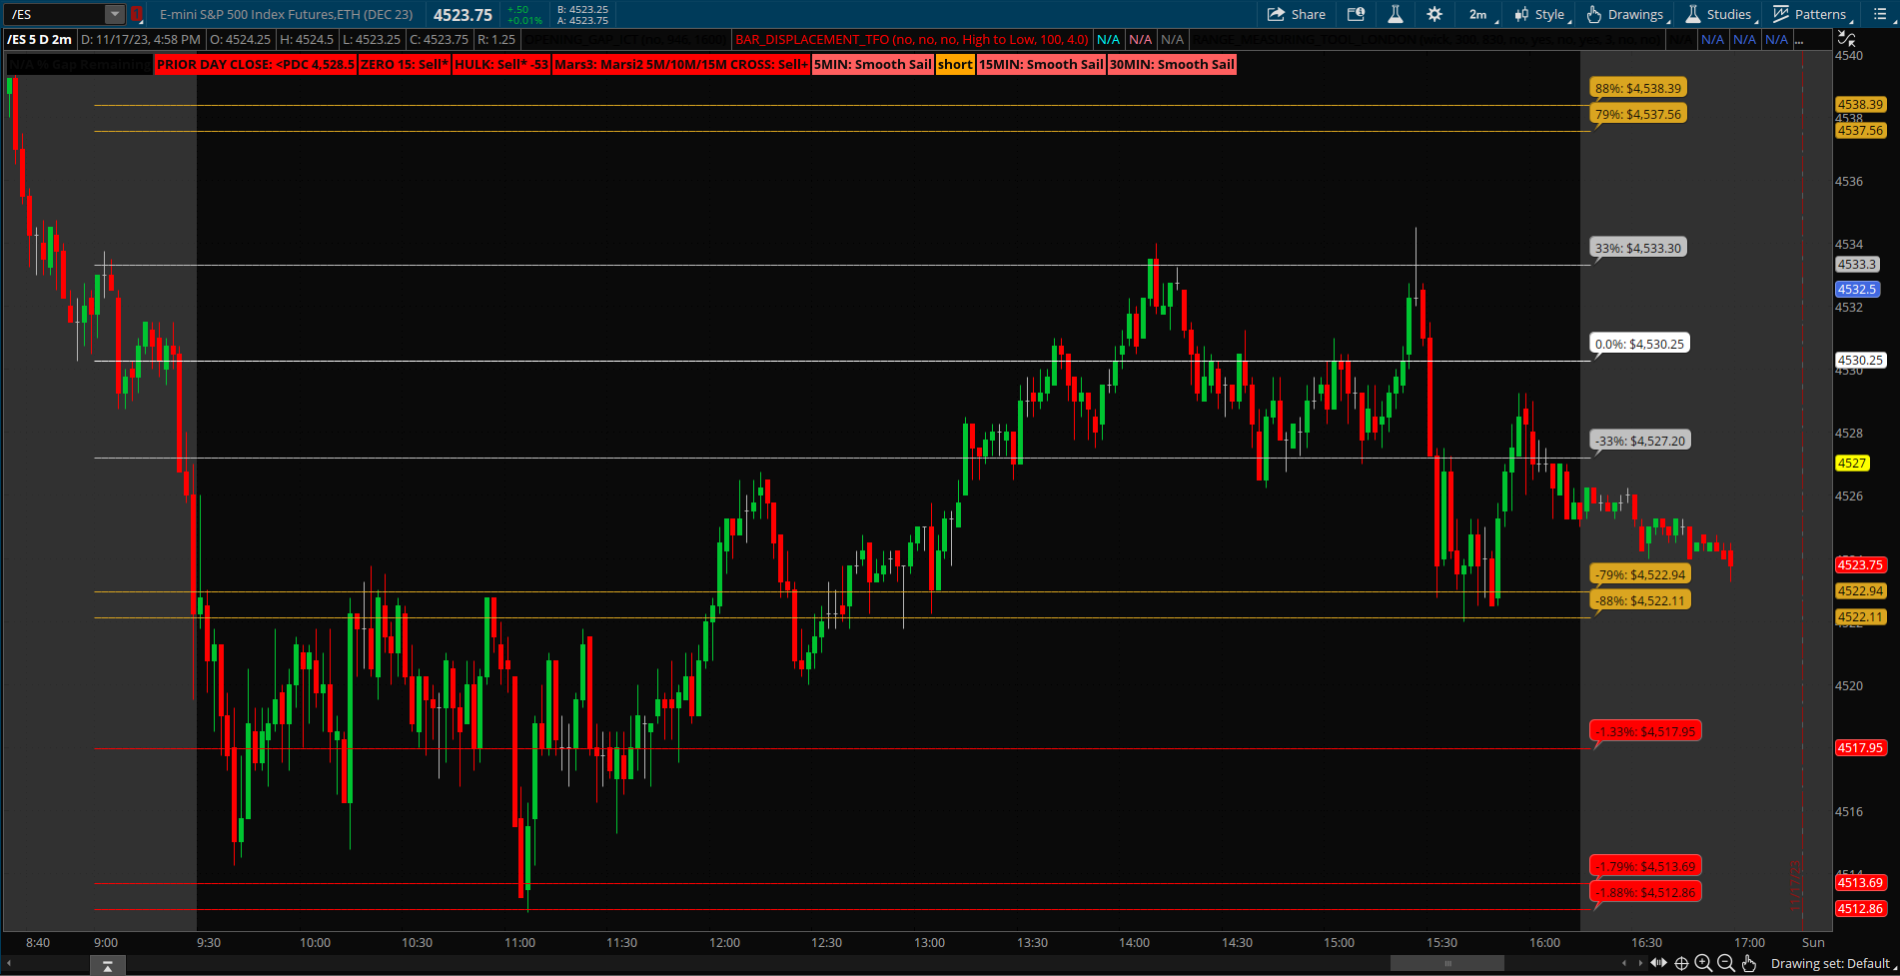1900x976 pixels.
Task: Open the /ES symbol dropdown arrow
Action: click(x=115, y=14)
